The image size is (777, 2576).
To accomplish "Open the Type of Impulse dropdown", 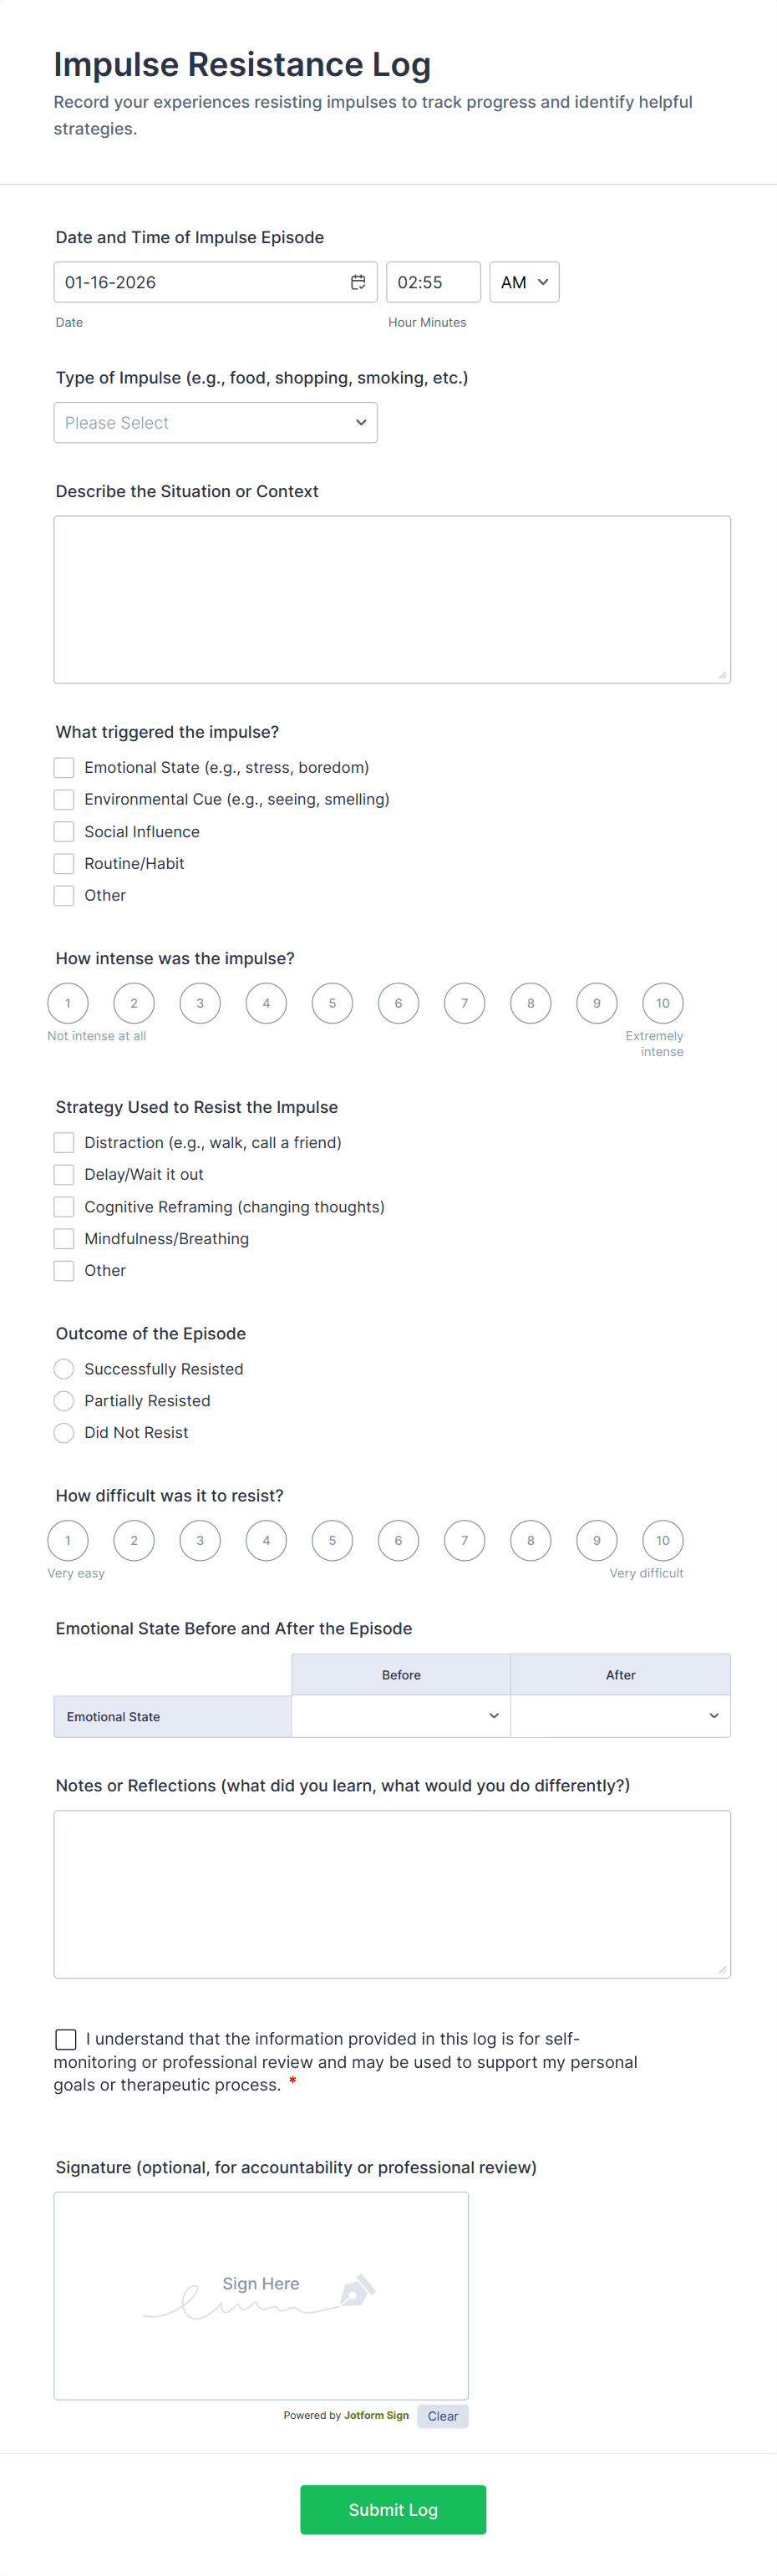I will pyautogui.click(x=215, y=422).
